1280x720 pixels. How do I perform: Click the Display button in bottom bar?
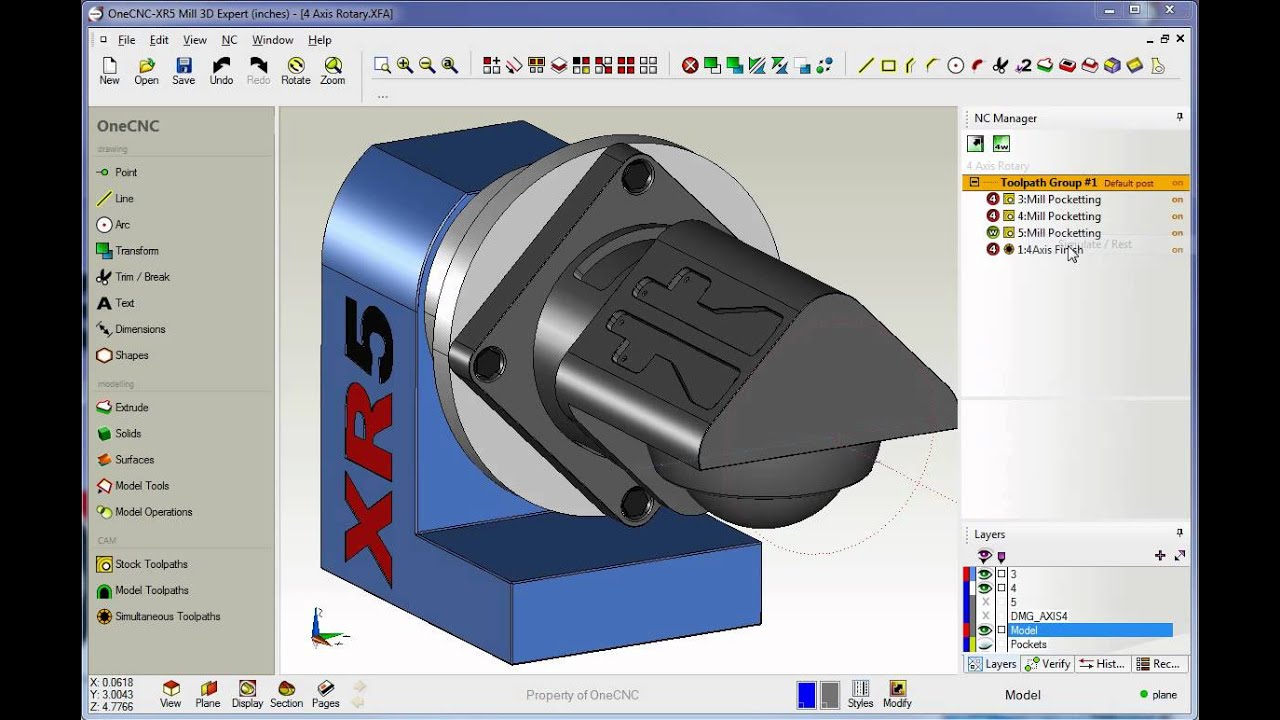[247, 694]
